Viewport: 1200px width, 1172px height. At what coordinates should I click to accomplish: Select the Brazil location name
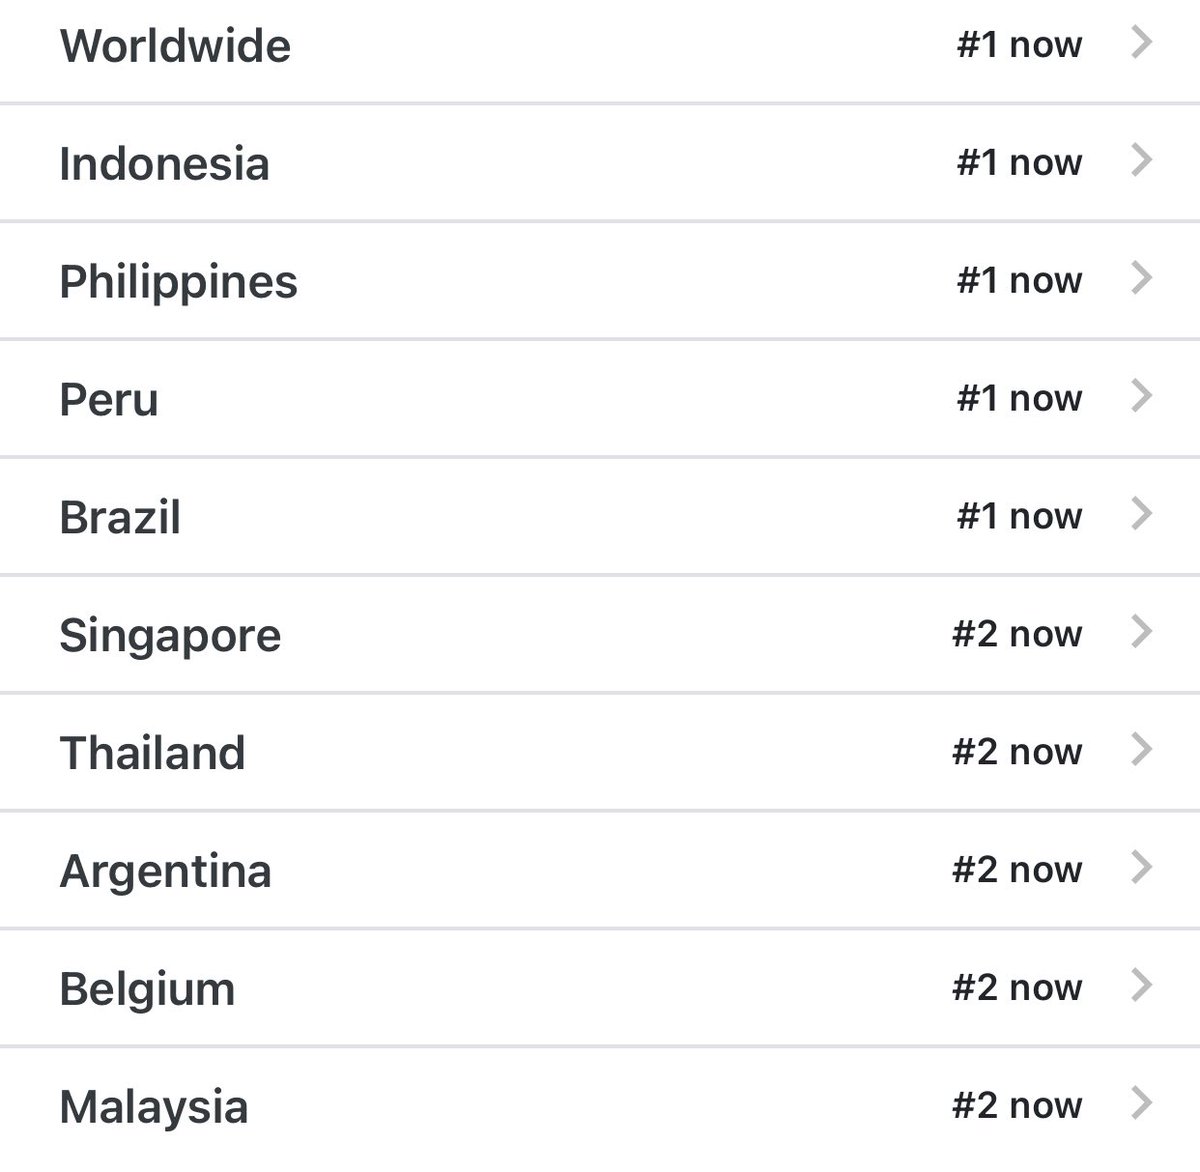click(x=120, y=517)
